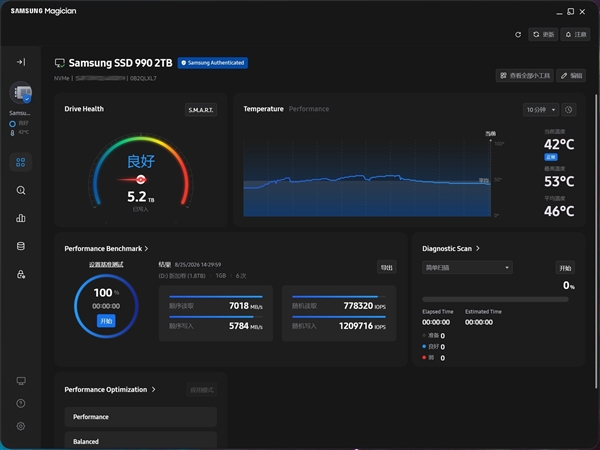Viewport: 600px width, 450px height.
Task: Open the notifications bell button
Action: coord(576,34)
